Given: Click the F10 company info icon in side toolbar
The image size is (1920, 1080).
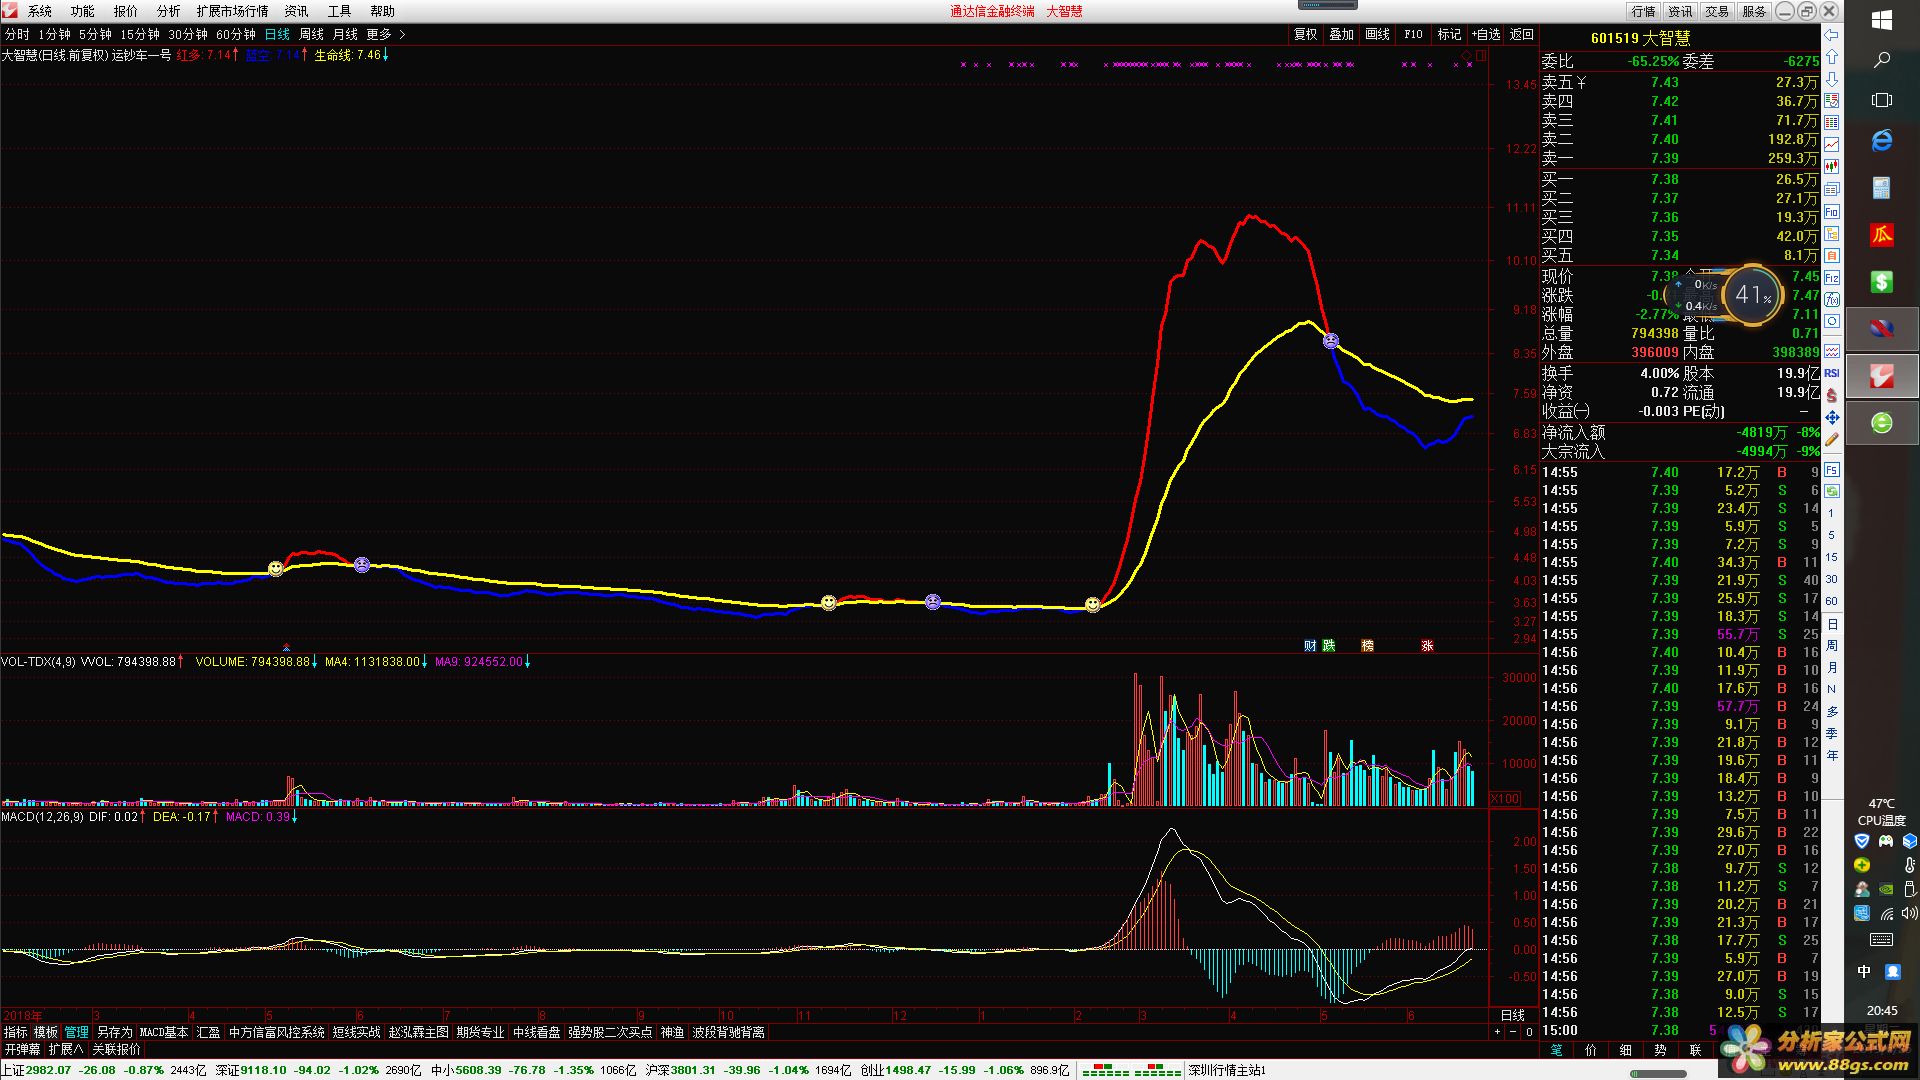Looking at the screenshot, I should (1831, 211).
